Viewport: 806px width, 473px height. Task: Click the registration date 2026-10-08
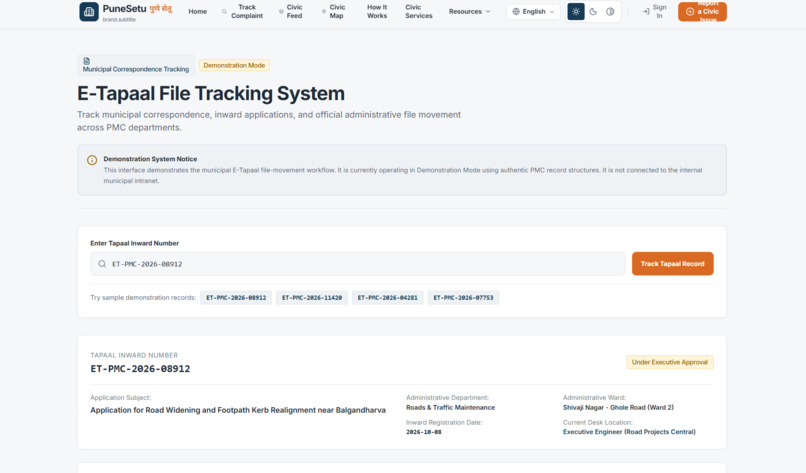424,432
